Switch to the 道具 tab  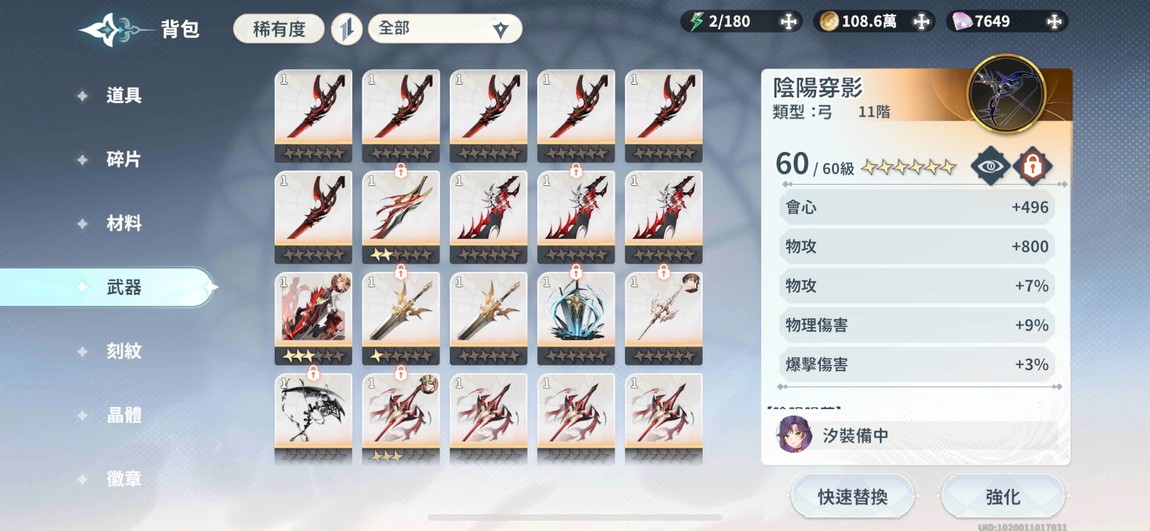tap(124, 95)
